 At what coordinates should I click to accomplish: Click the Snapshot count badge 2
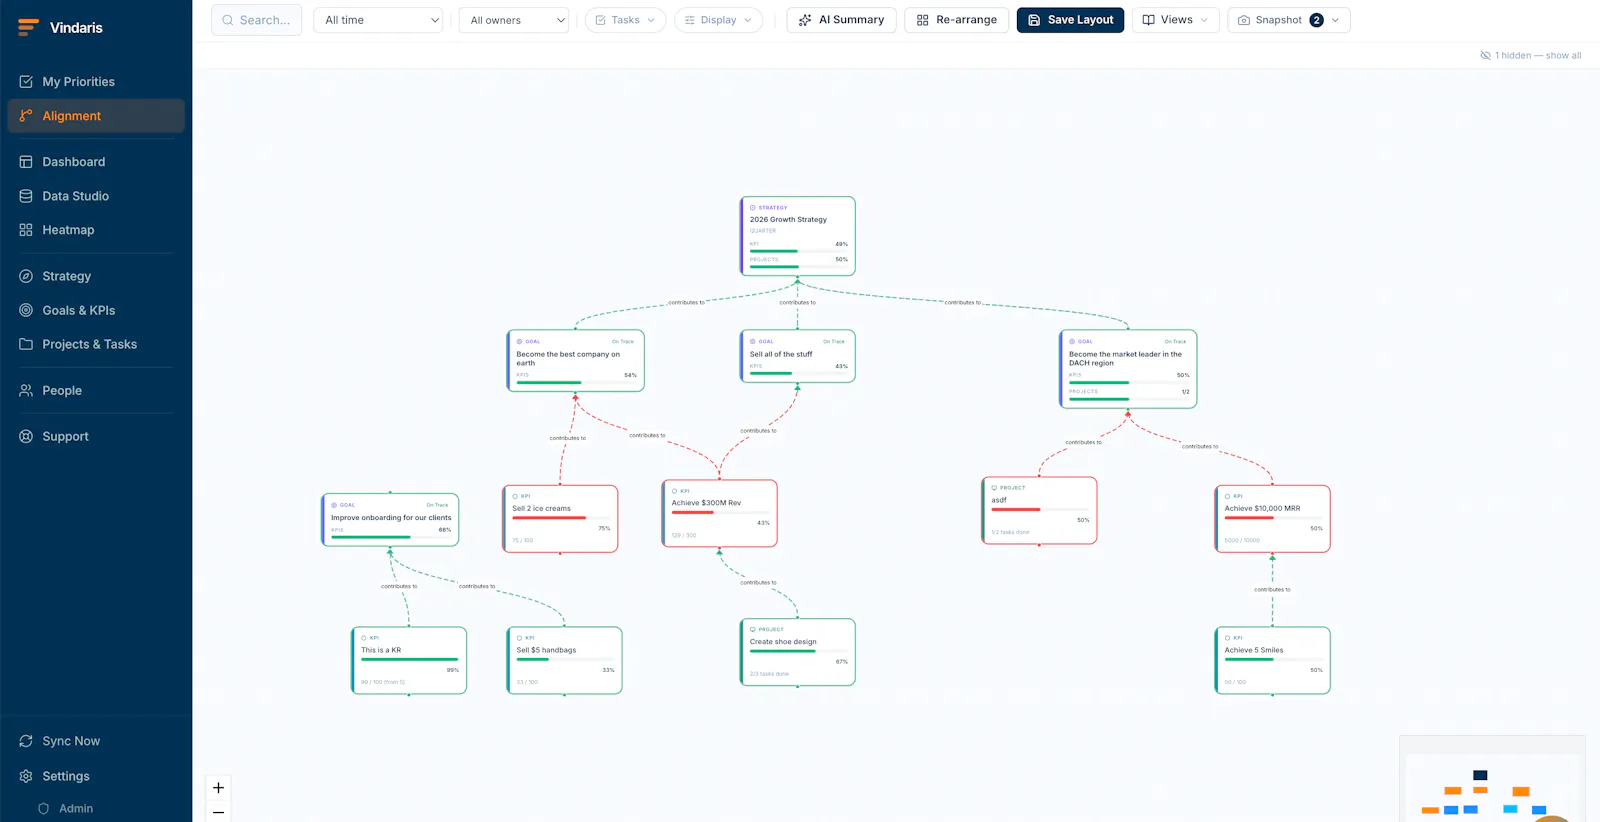point(1316,20)
